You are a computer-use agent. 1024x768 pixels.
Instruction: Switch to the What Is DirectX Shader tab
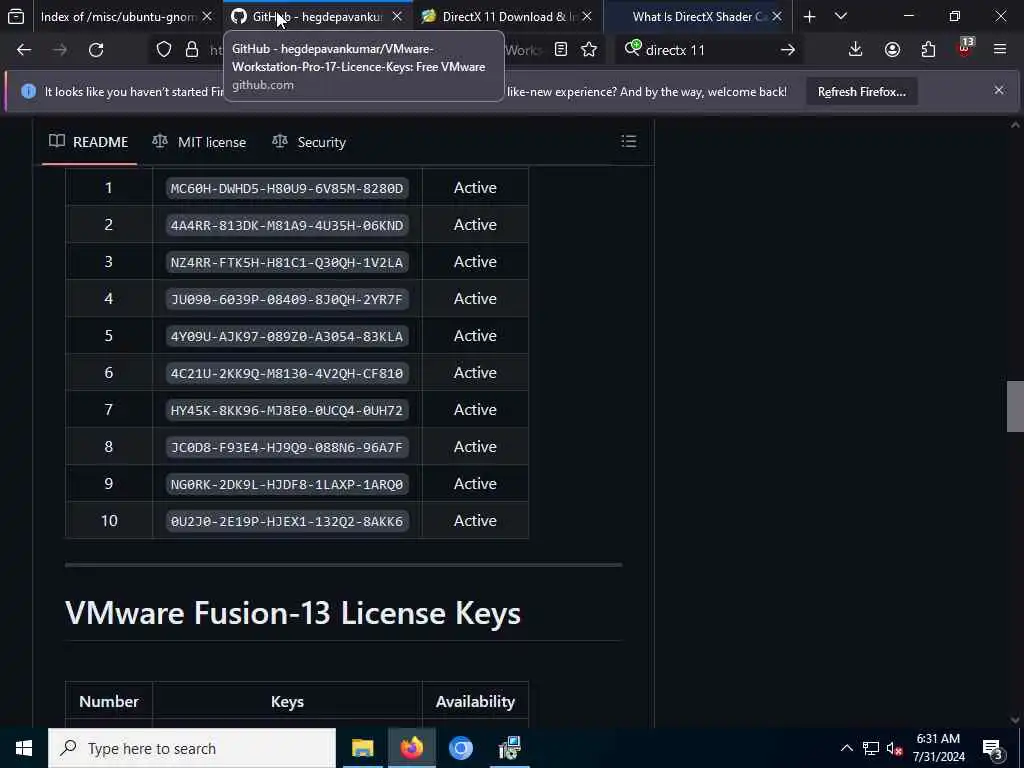[693, 17]
